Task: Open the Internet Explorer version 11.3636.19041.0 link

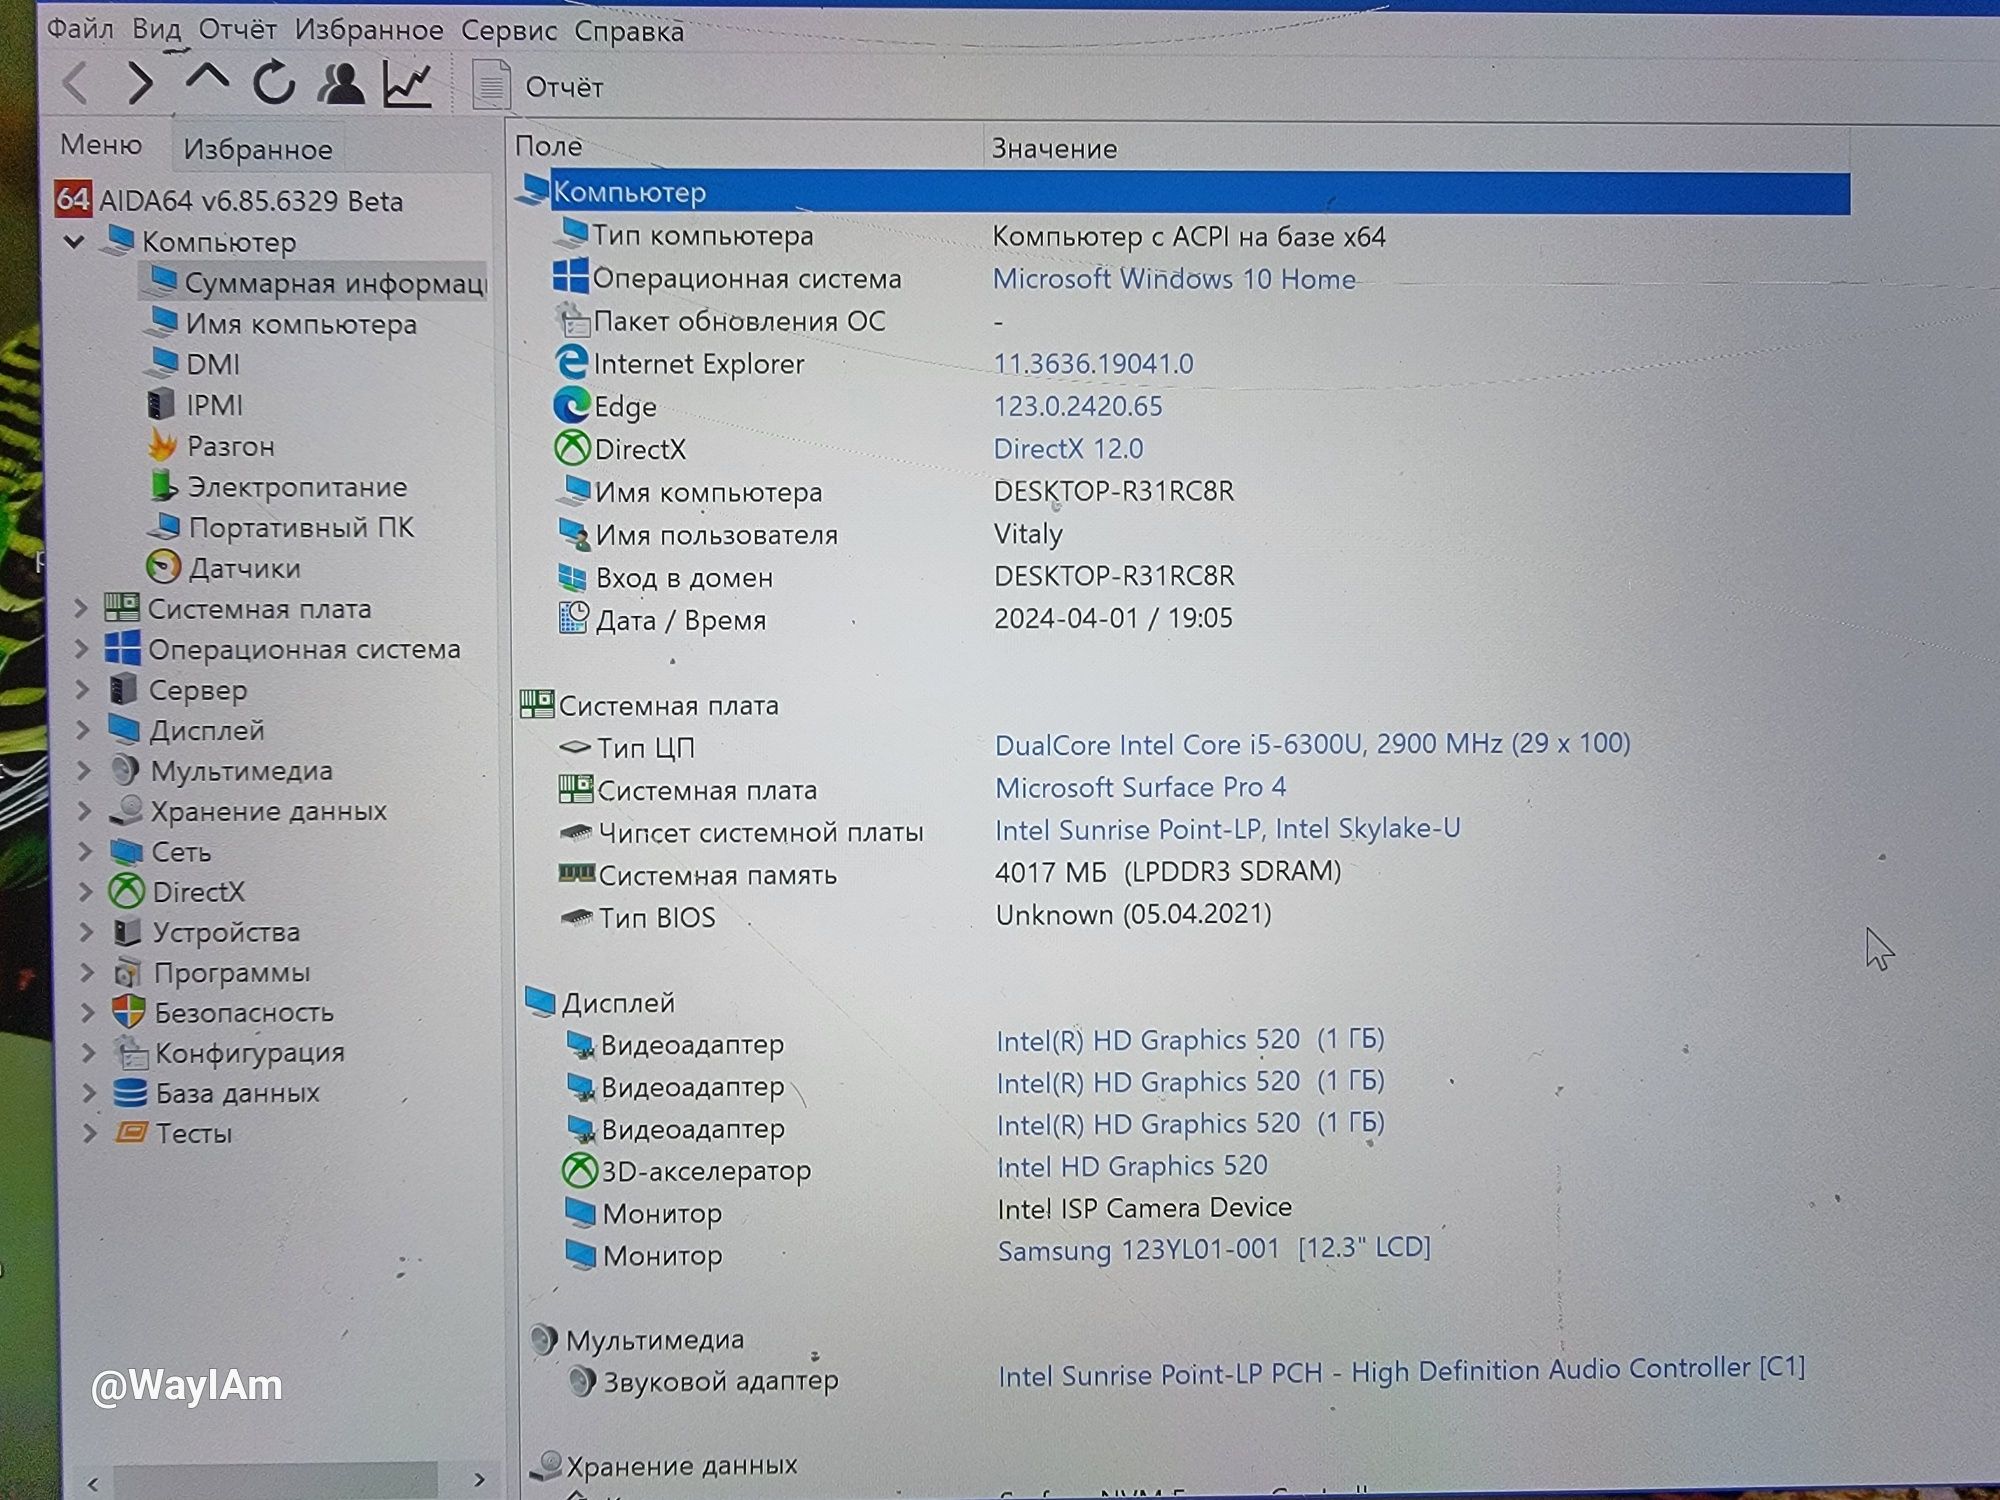Action: [1093, 363]
